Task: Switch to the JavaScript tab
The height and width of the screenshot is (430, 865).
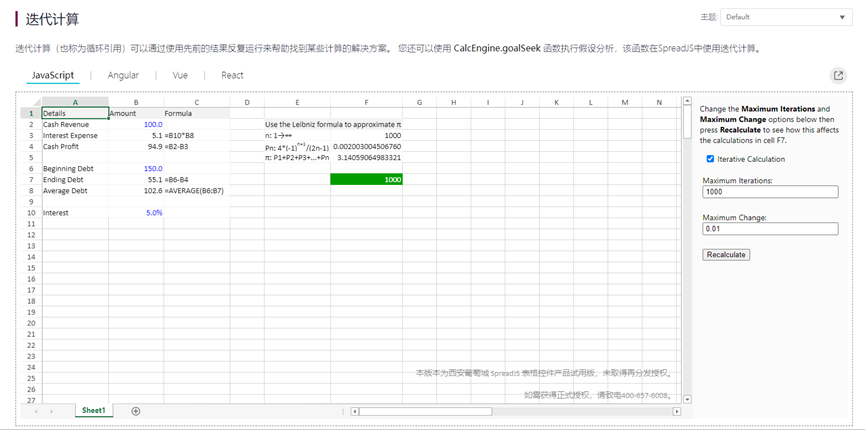Action: point(53,75)
